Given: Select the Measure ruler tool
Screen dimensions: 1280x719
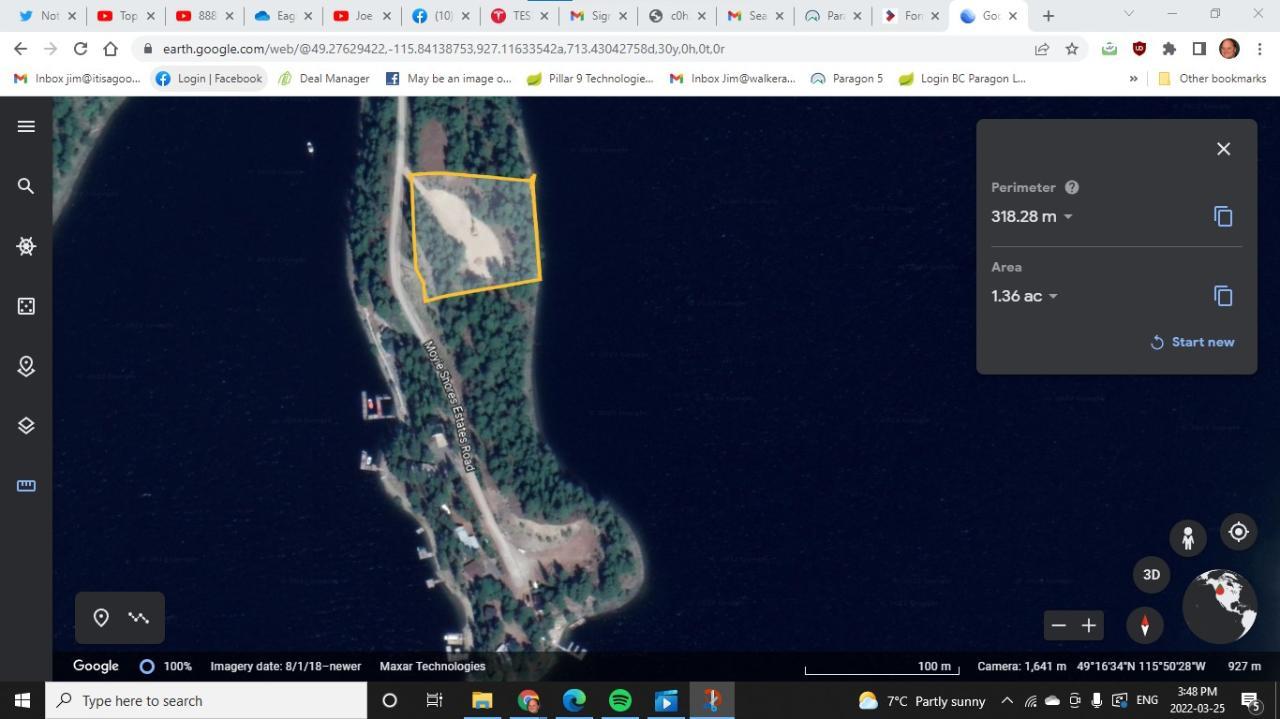Looking at the screenshot, I should (x=26, y=486).
